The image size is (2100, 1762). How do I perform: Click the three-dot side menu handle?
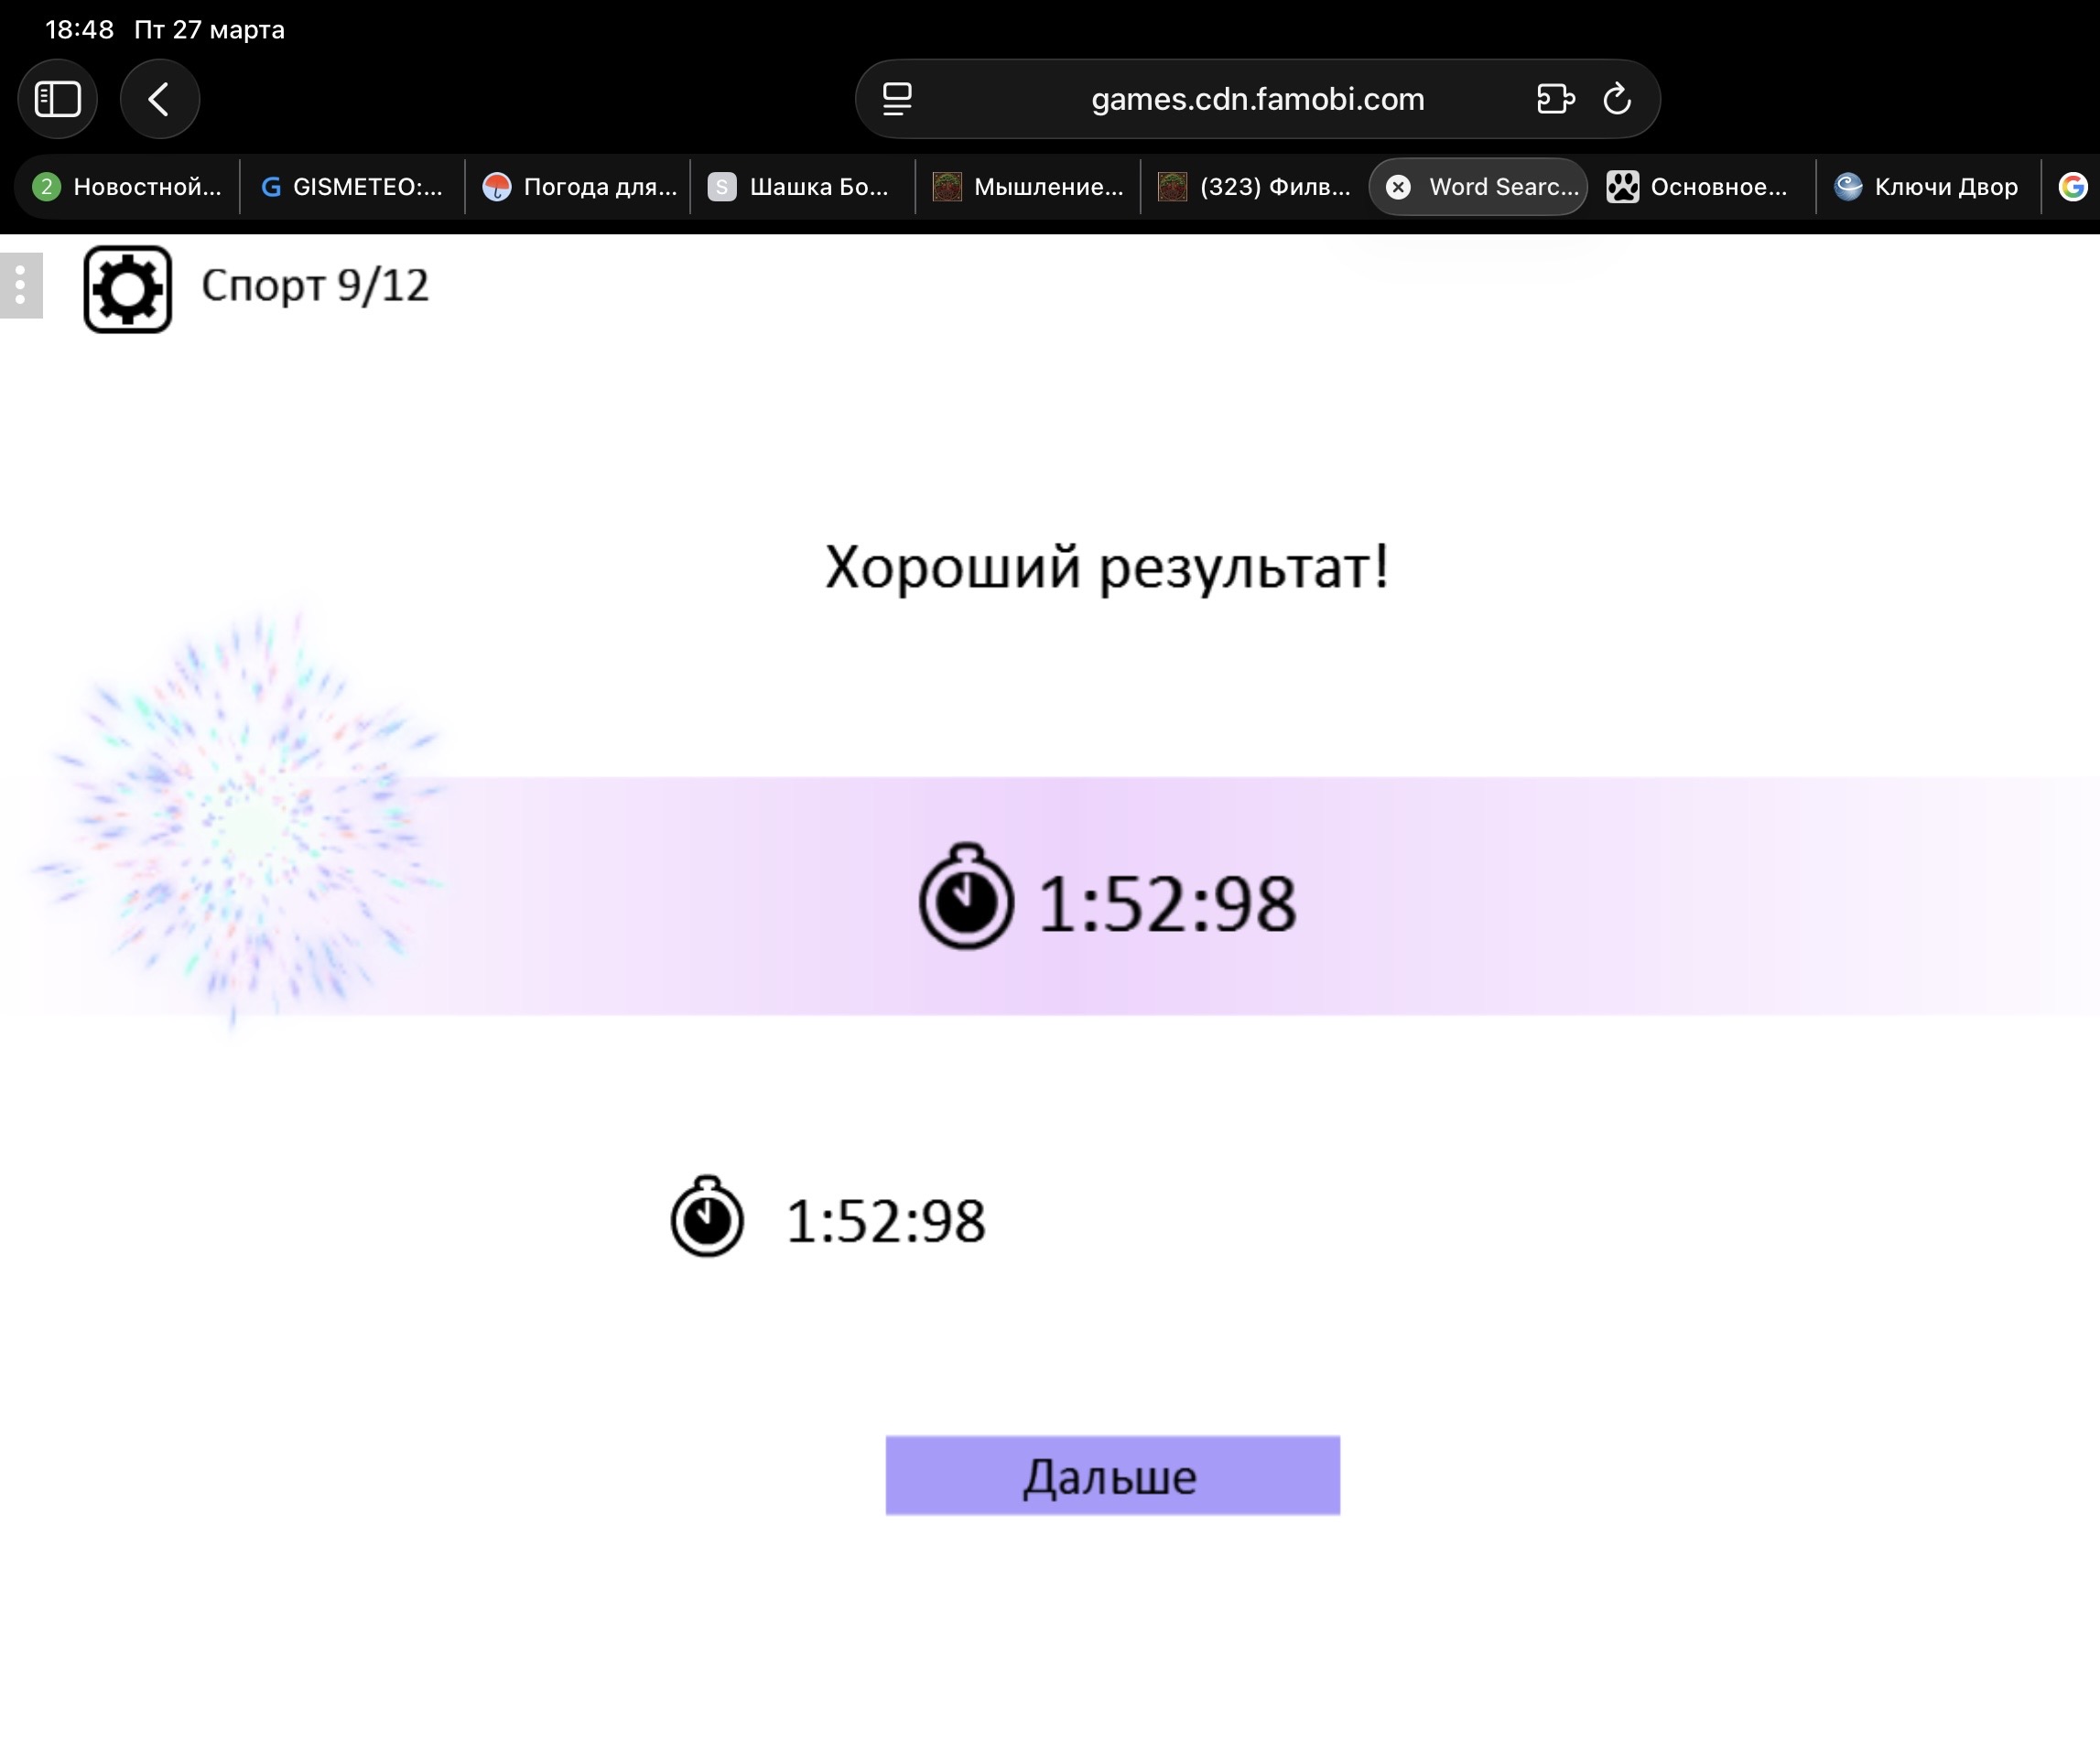[20, 286]
